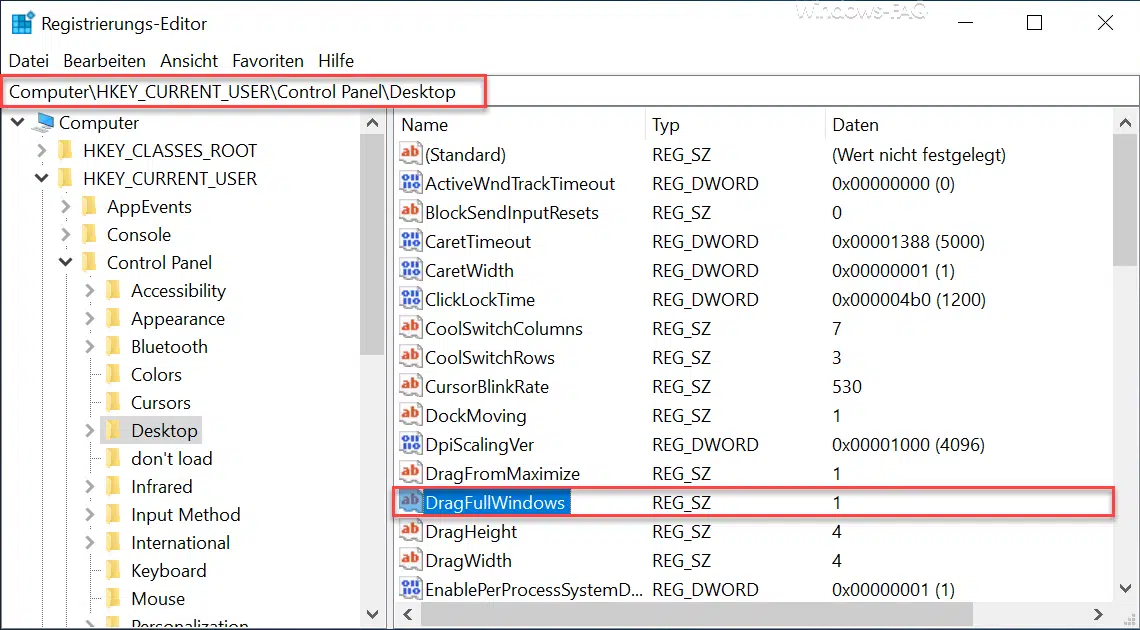Click the REG_DWORD icon beside CaretTimeout
The image size is (1140, 630).
[x=410, y=241]
